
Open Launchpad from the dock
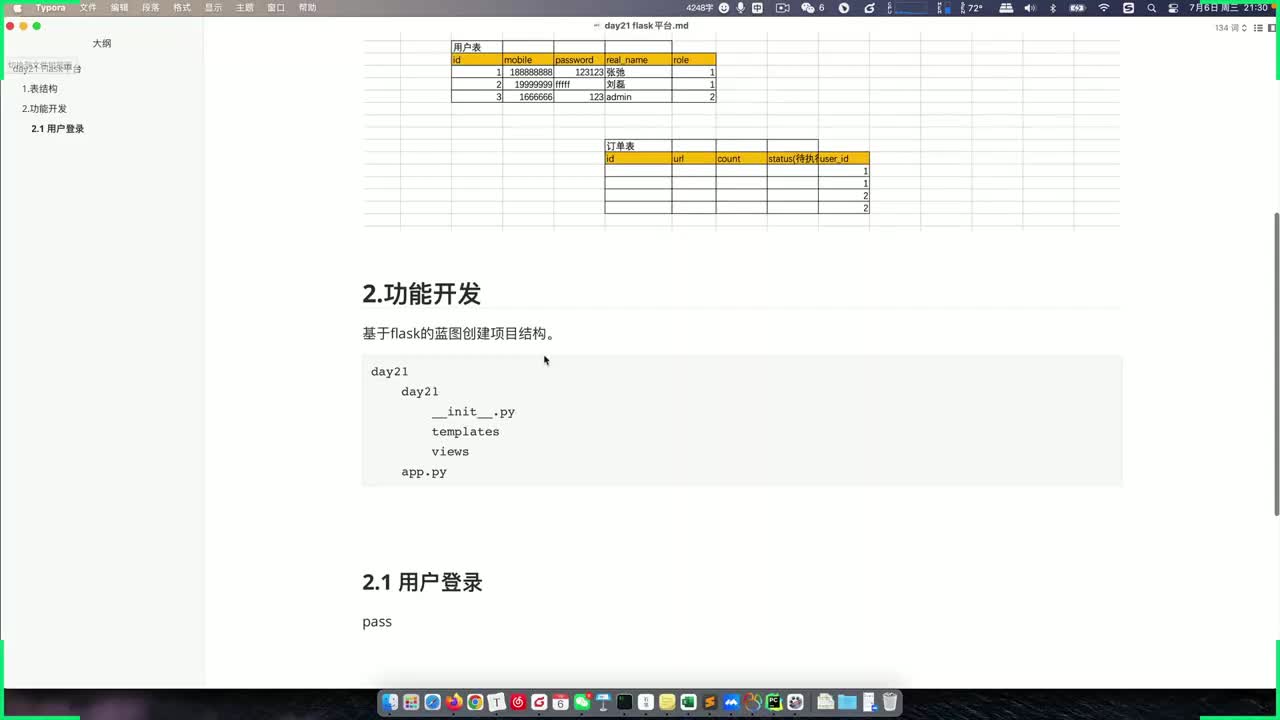411,702
